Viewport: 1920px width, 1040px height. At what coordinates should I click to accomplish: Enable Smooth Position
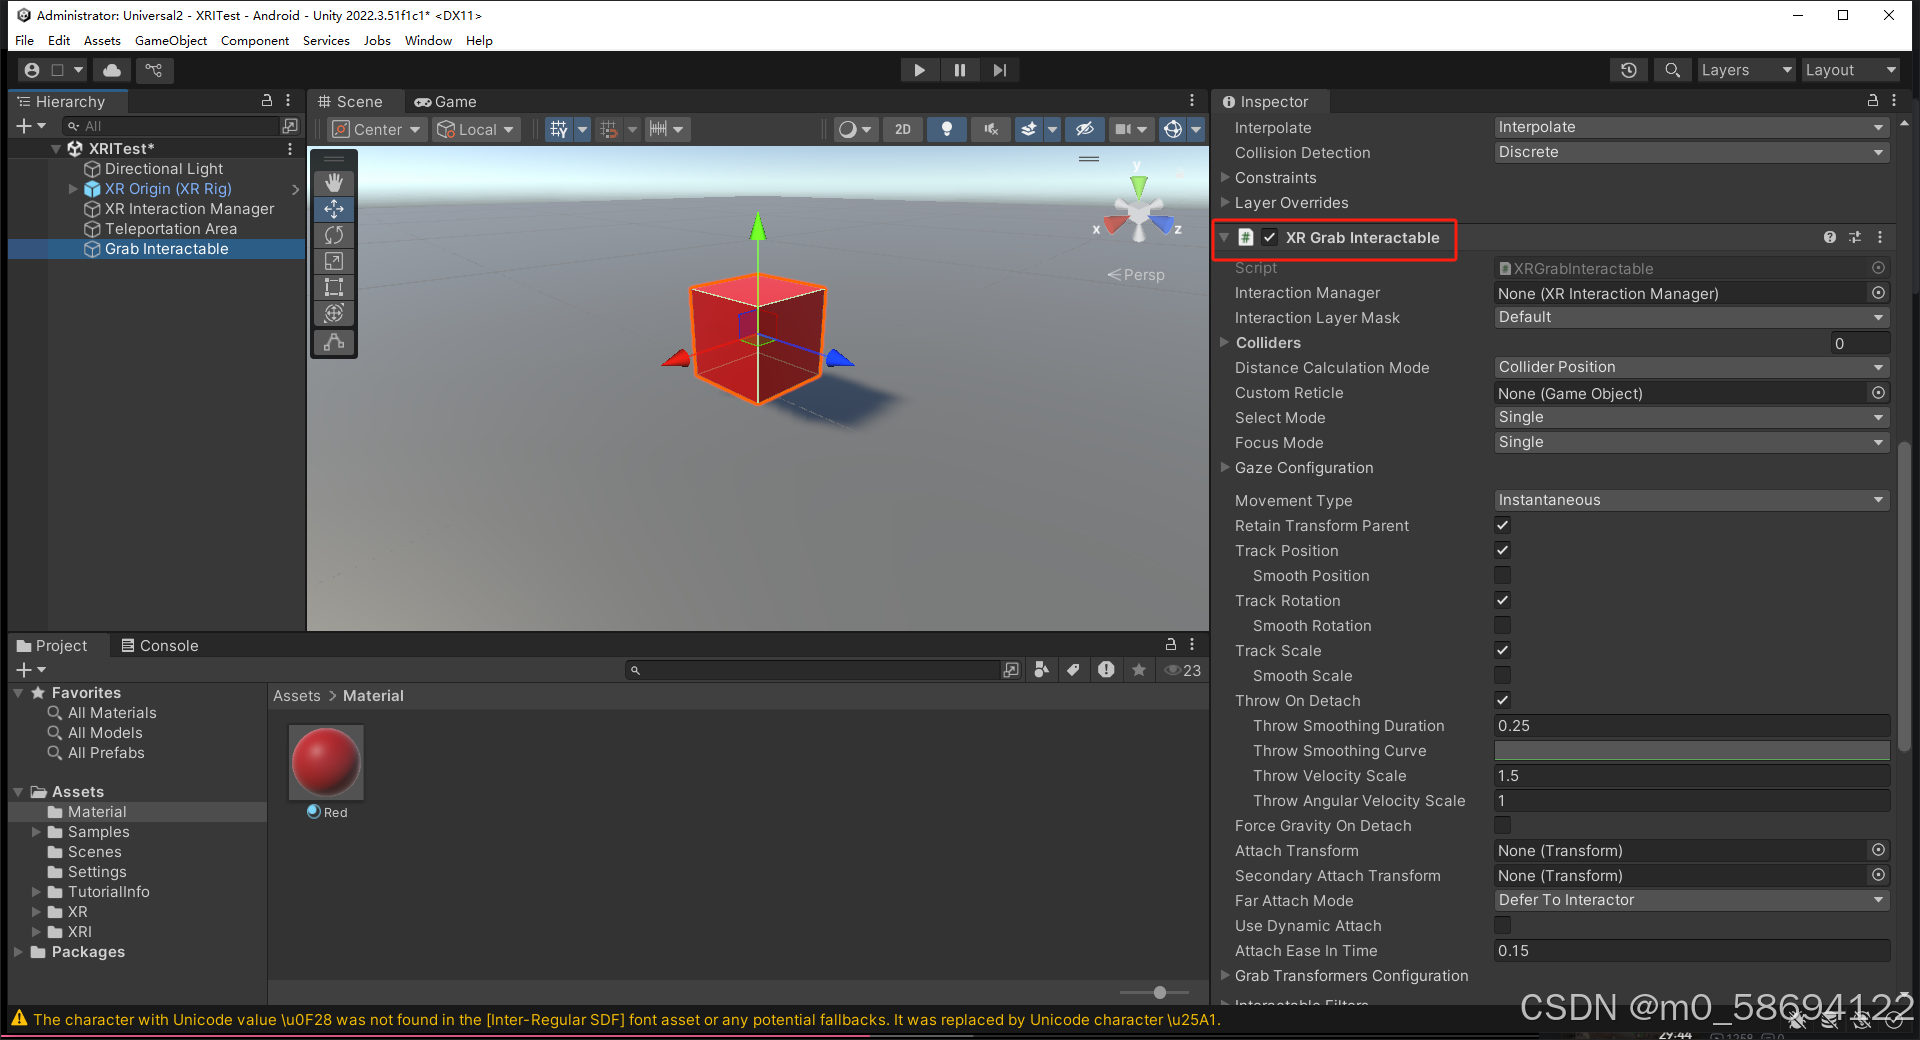[1501, 575]
